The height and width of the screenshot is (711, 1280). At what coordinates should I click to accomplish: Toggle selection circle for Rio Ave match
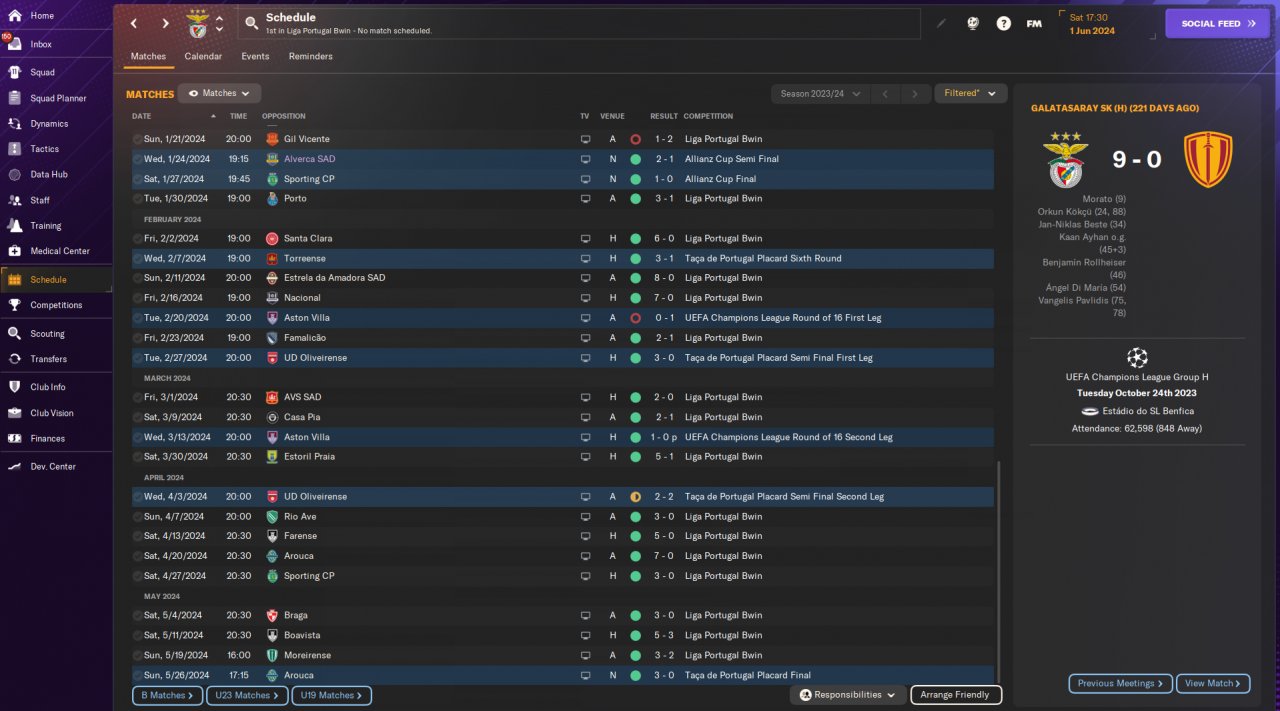click(x=138, y=516)
